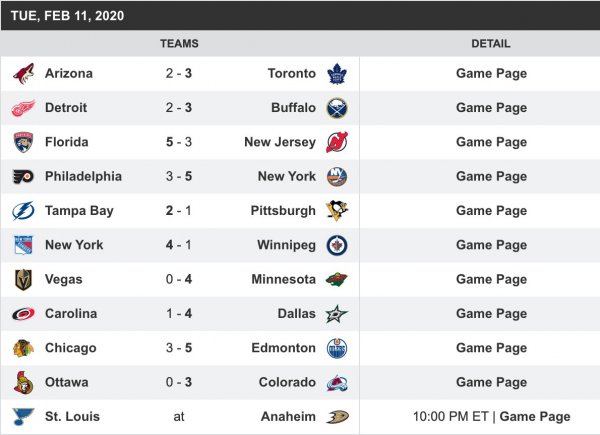Open Game Page for Arizona vs Toronto
The image size is (600, 435).
(491, 73)
